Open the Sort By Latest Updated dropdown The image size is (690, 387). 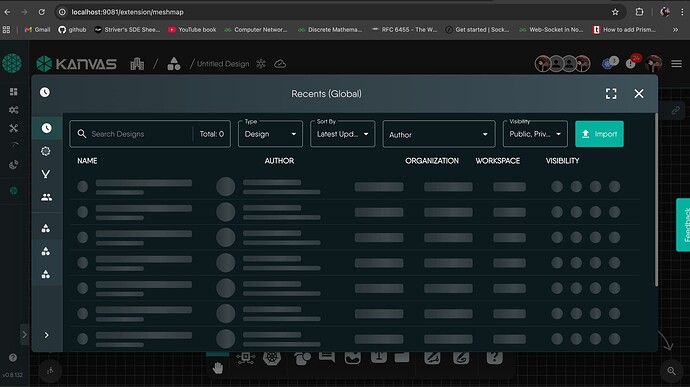342,134
